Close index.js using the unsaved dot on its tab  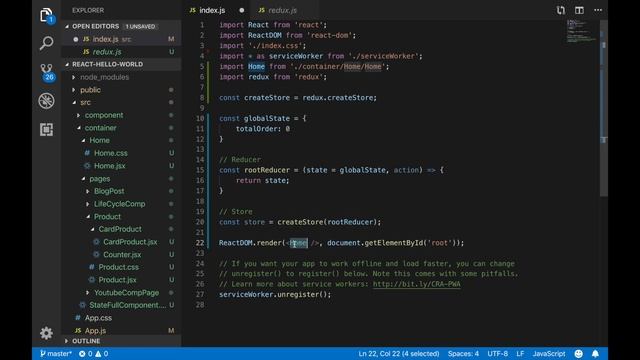coord(242,10)
